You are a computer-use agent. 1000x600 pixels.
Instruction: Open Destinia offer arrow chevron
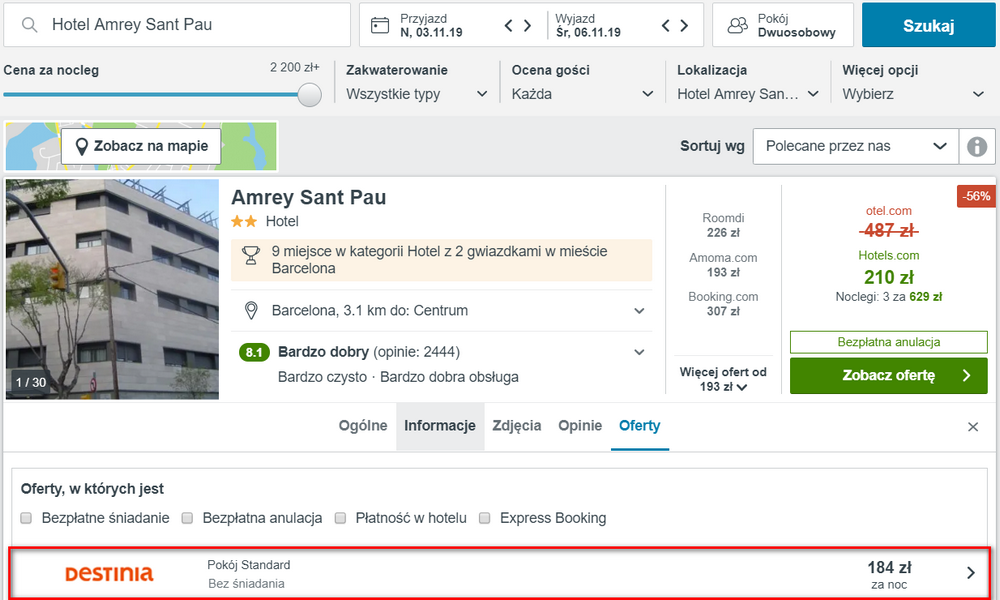point(971,573)
